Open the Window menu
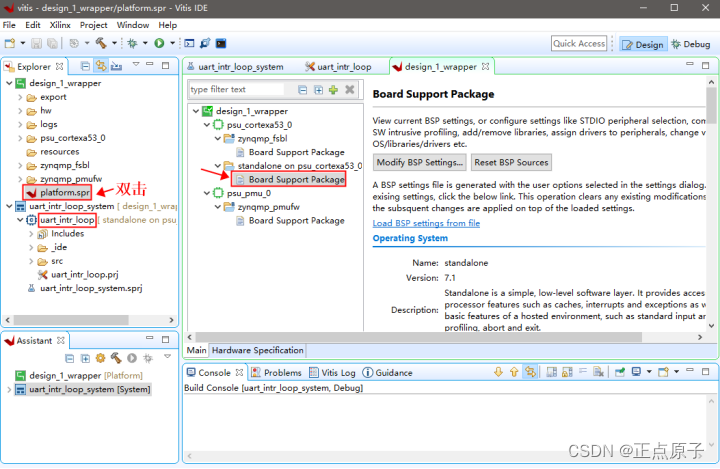The height and width of the screenshot is (469, 720). (x=133, y=25)
